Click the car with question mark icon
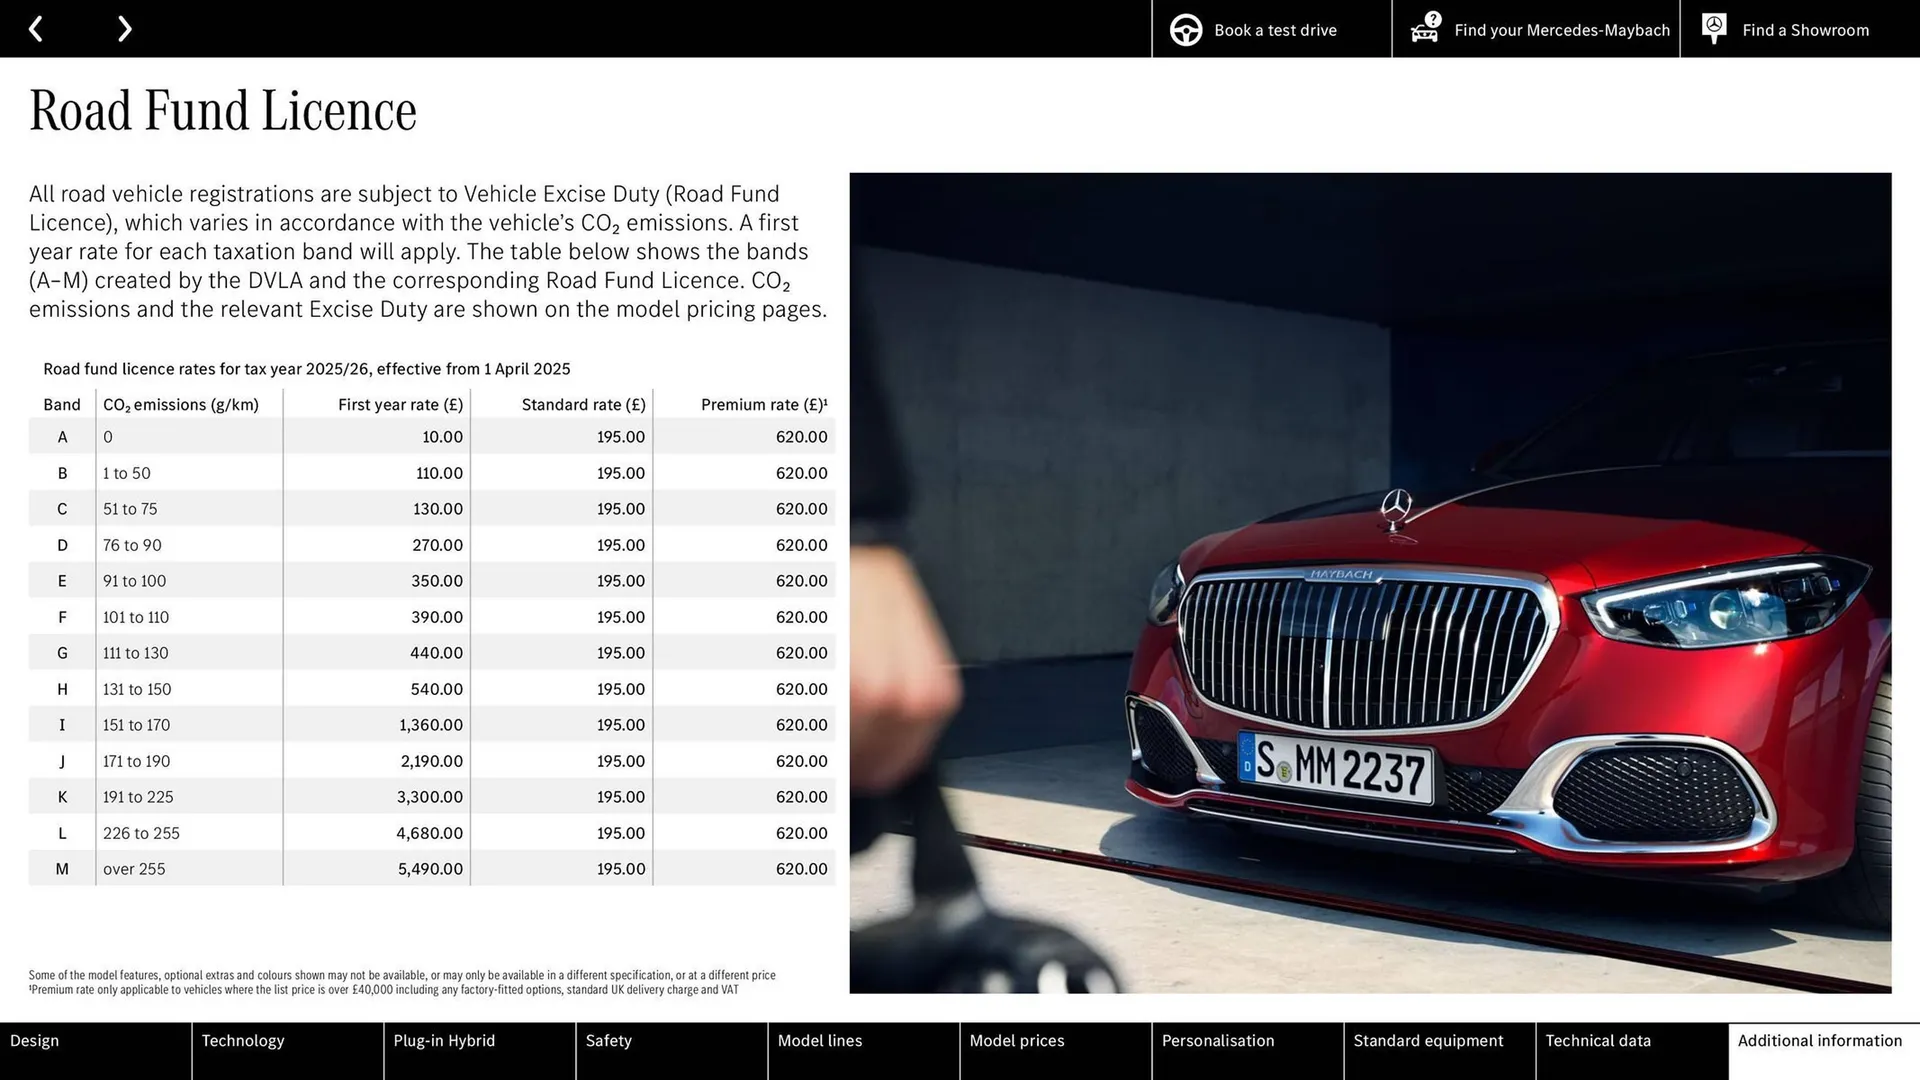Image resolution: width=1920 pixels, height=1080 pixels. 1424,29
